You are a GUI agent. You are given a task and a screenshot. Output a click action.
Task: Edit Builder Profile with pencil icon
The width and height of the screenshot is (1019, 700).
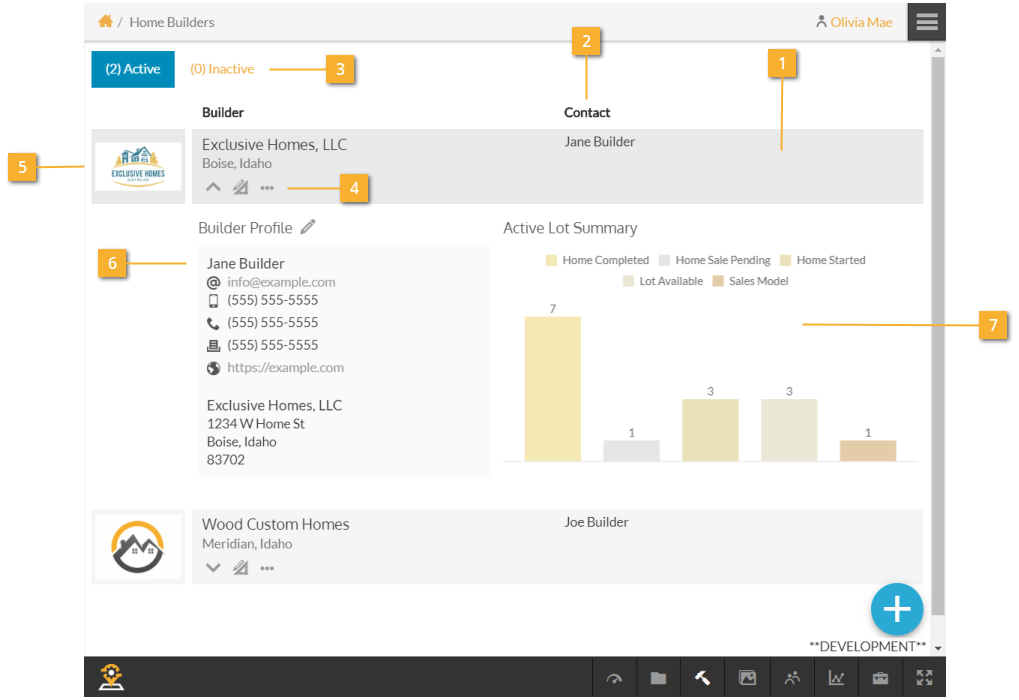(x=308, y=227)
